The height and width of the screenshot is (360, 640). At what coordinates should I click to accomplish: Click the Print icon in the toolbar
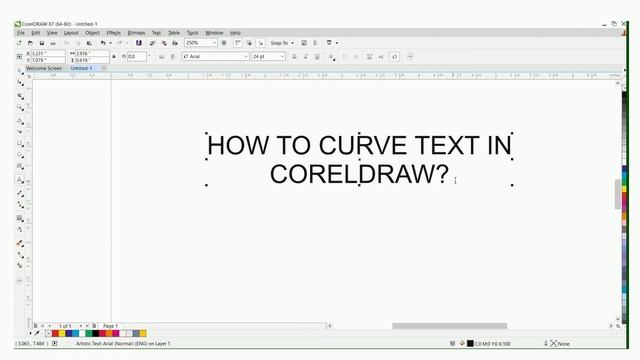(53, 43)
